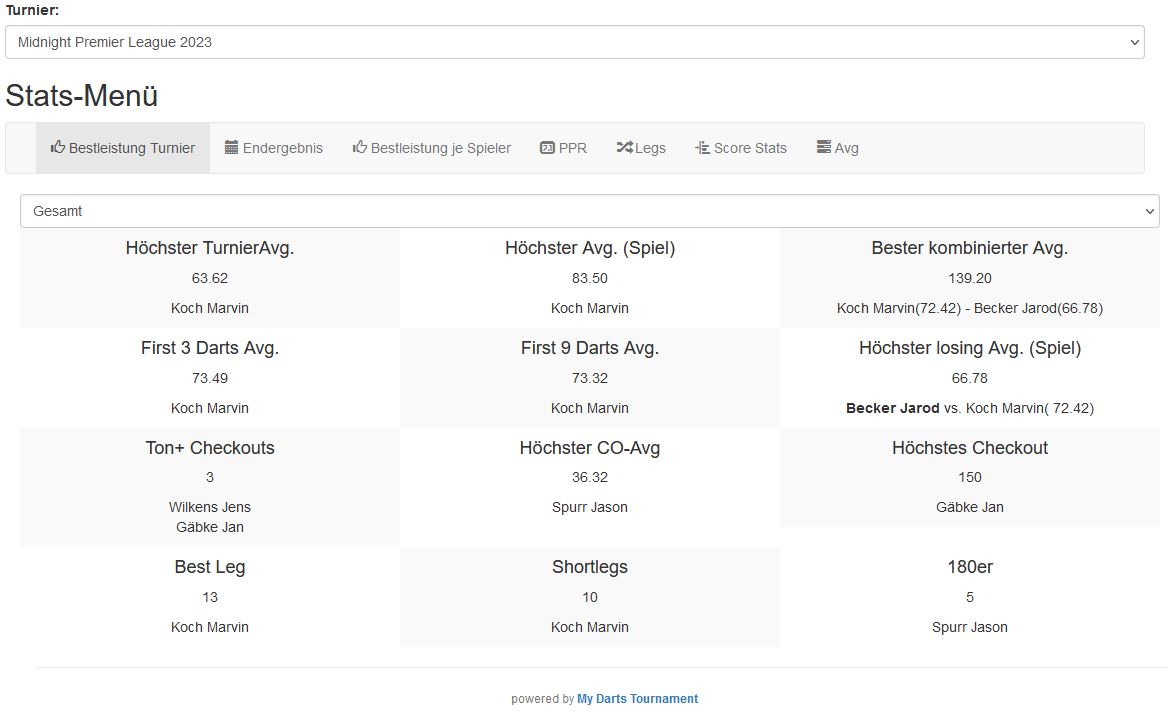Viewport: 1168px width, 713px height.
Task: Click thumbs-up icon beside Bestleistung Turnier
Action: (58, 148)
